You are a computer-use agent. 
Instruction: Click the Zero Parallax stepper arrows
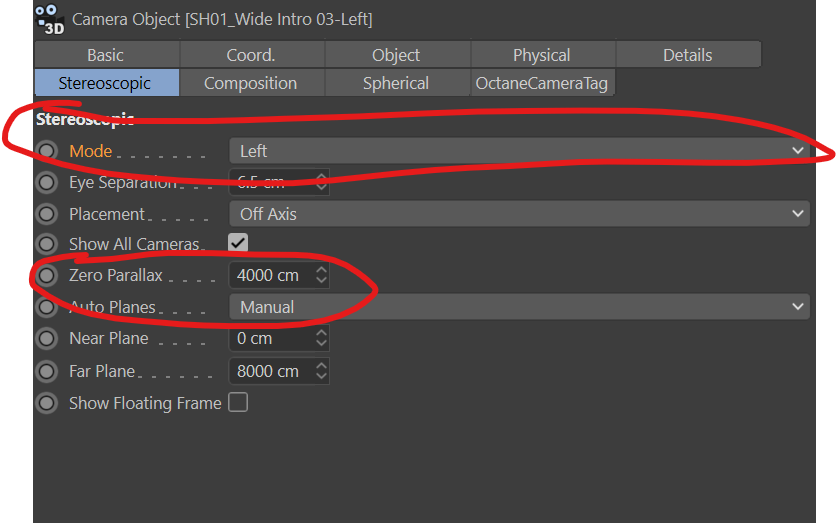point(321,275)
